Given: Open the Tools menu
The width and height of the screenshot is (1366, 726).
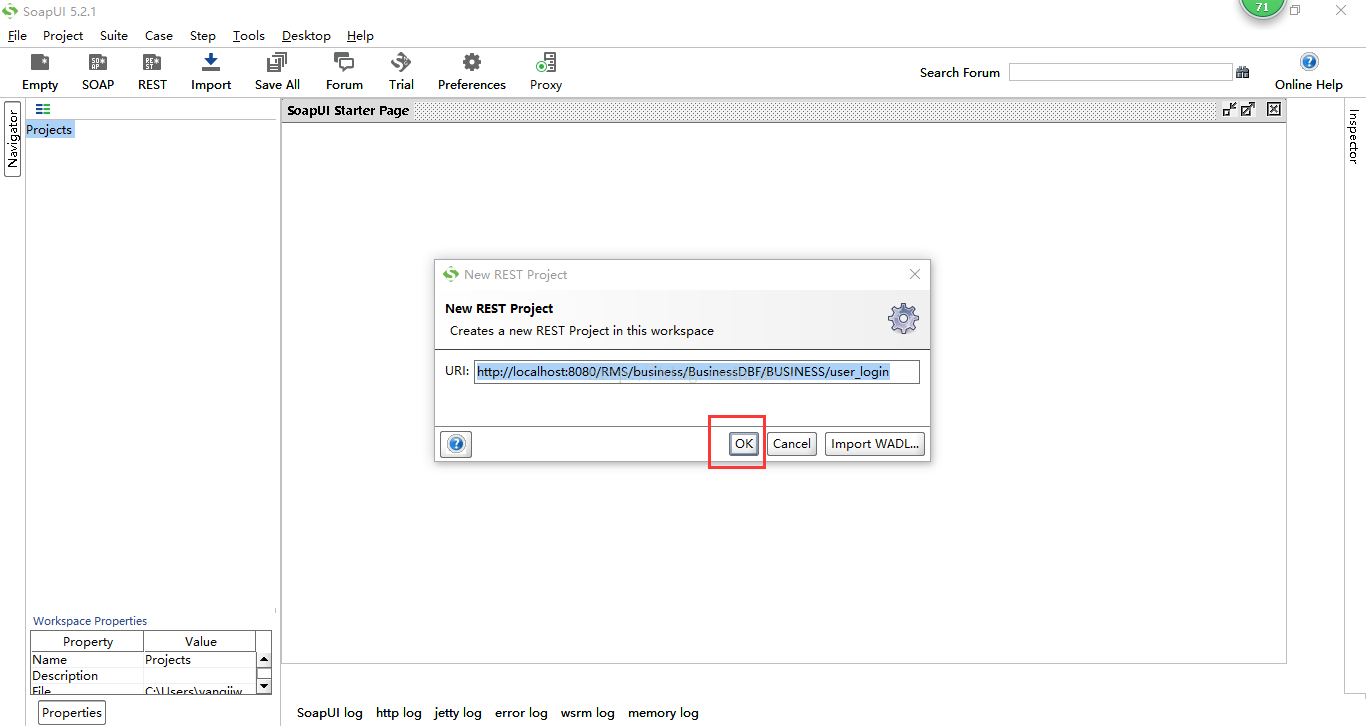Looking at the screenshot, I should click(x=249, y=35).
